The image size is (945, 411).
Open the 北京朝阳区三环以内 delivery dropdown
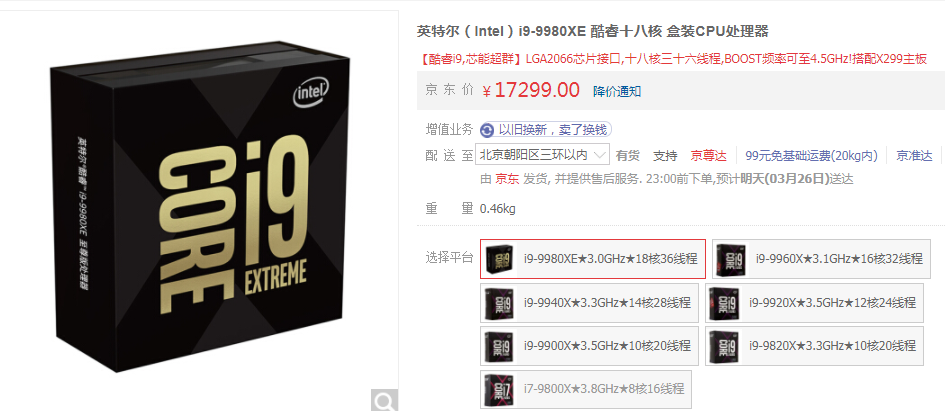pos(542,155)
